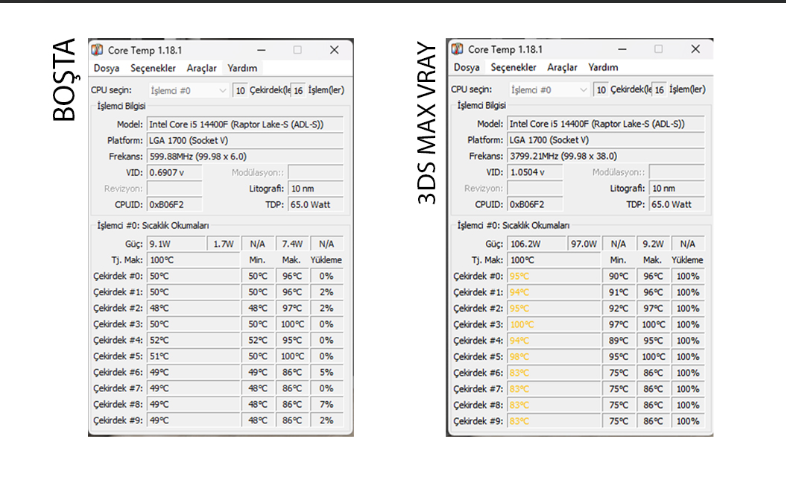Screen dimensions: 786x482
Task: Click Güç value 106.2W
Action: coord(537,244)
